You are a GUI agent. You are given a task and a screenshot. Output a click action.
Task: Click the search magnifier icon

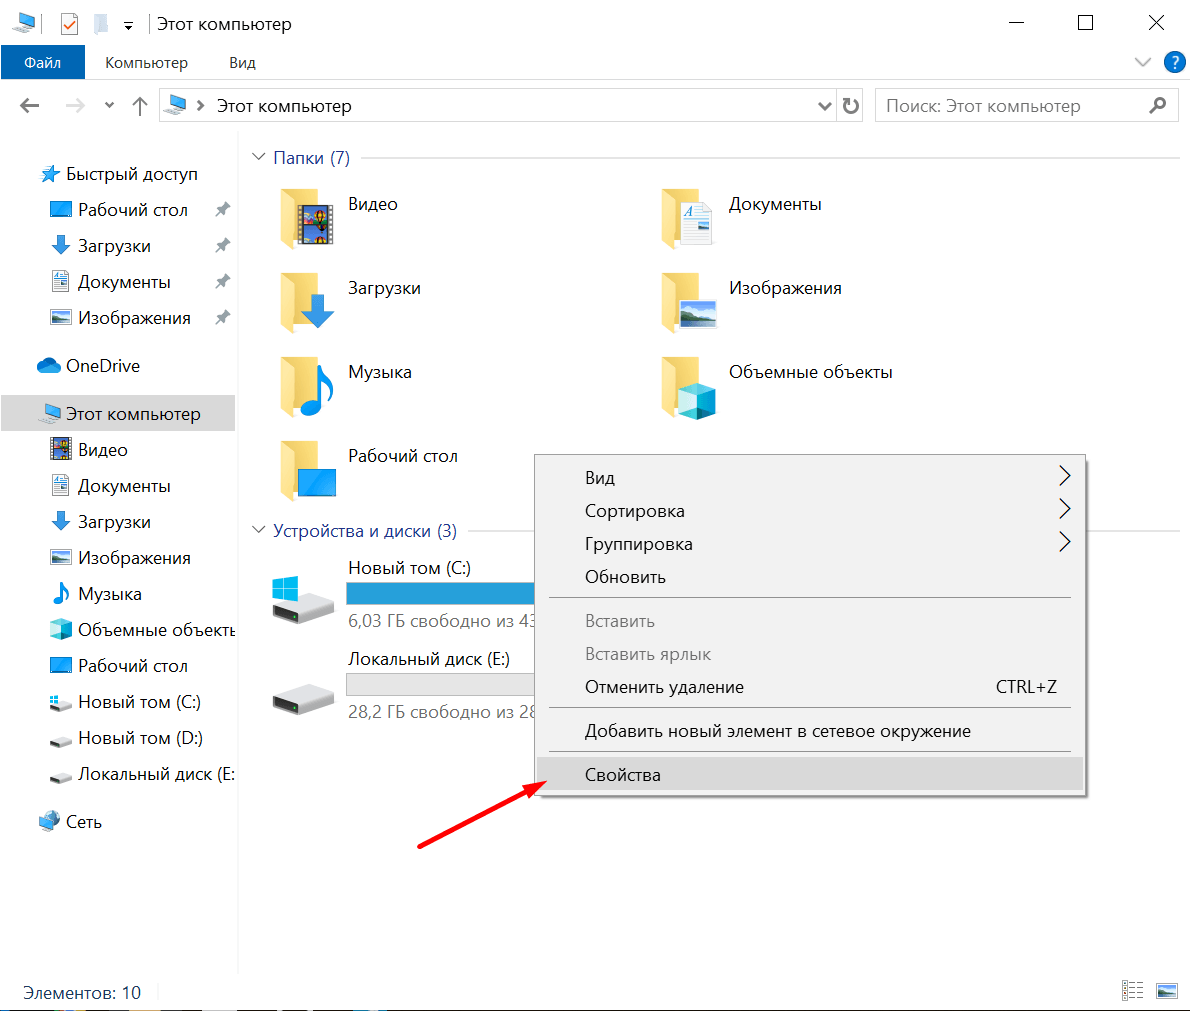coord(1157,106)
